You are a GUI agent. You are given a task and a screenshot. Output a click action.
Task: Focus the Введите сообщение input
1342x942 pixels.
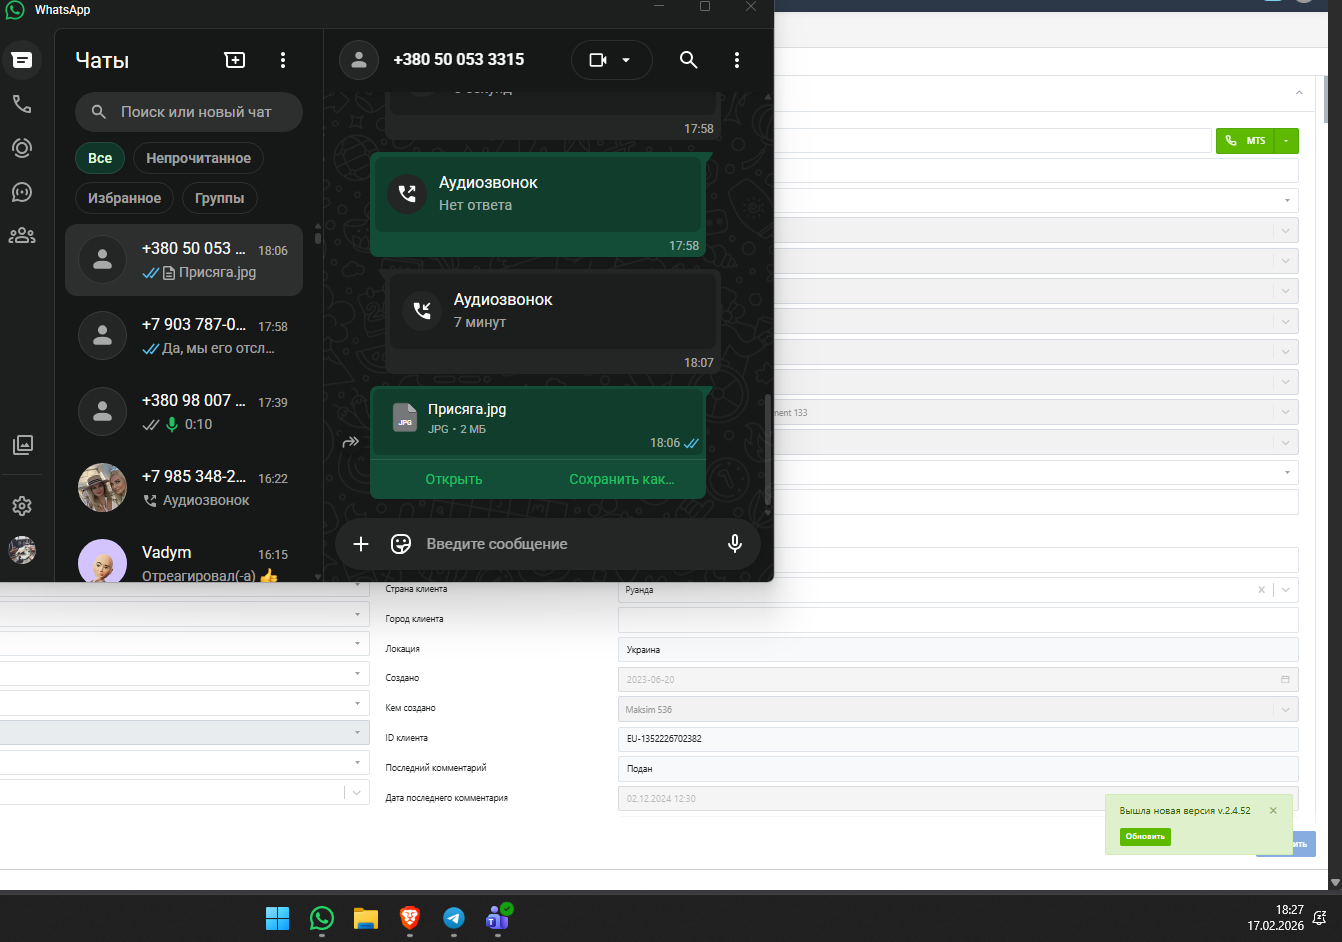(x=568, y=544)
